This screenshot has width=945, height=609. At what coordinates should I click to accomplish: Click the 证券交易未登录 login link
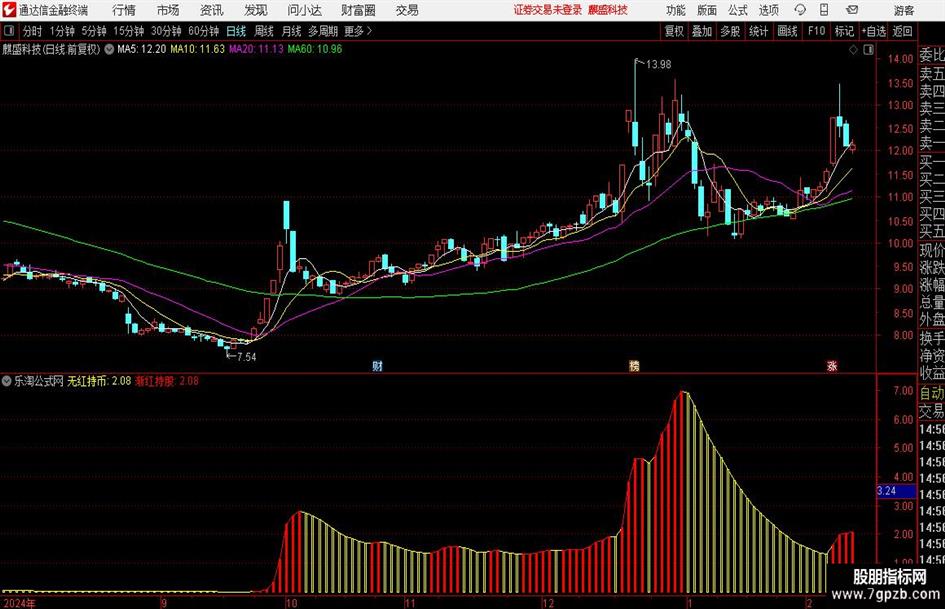pyautogui.click(x=548, y=10)
